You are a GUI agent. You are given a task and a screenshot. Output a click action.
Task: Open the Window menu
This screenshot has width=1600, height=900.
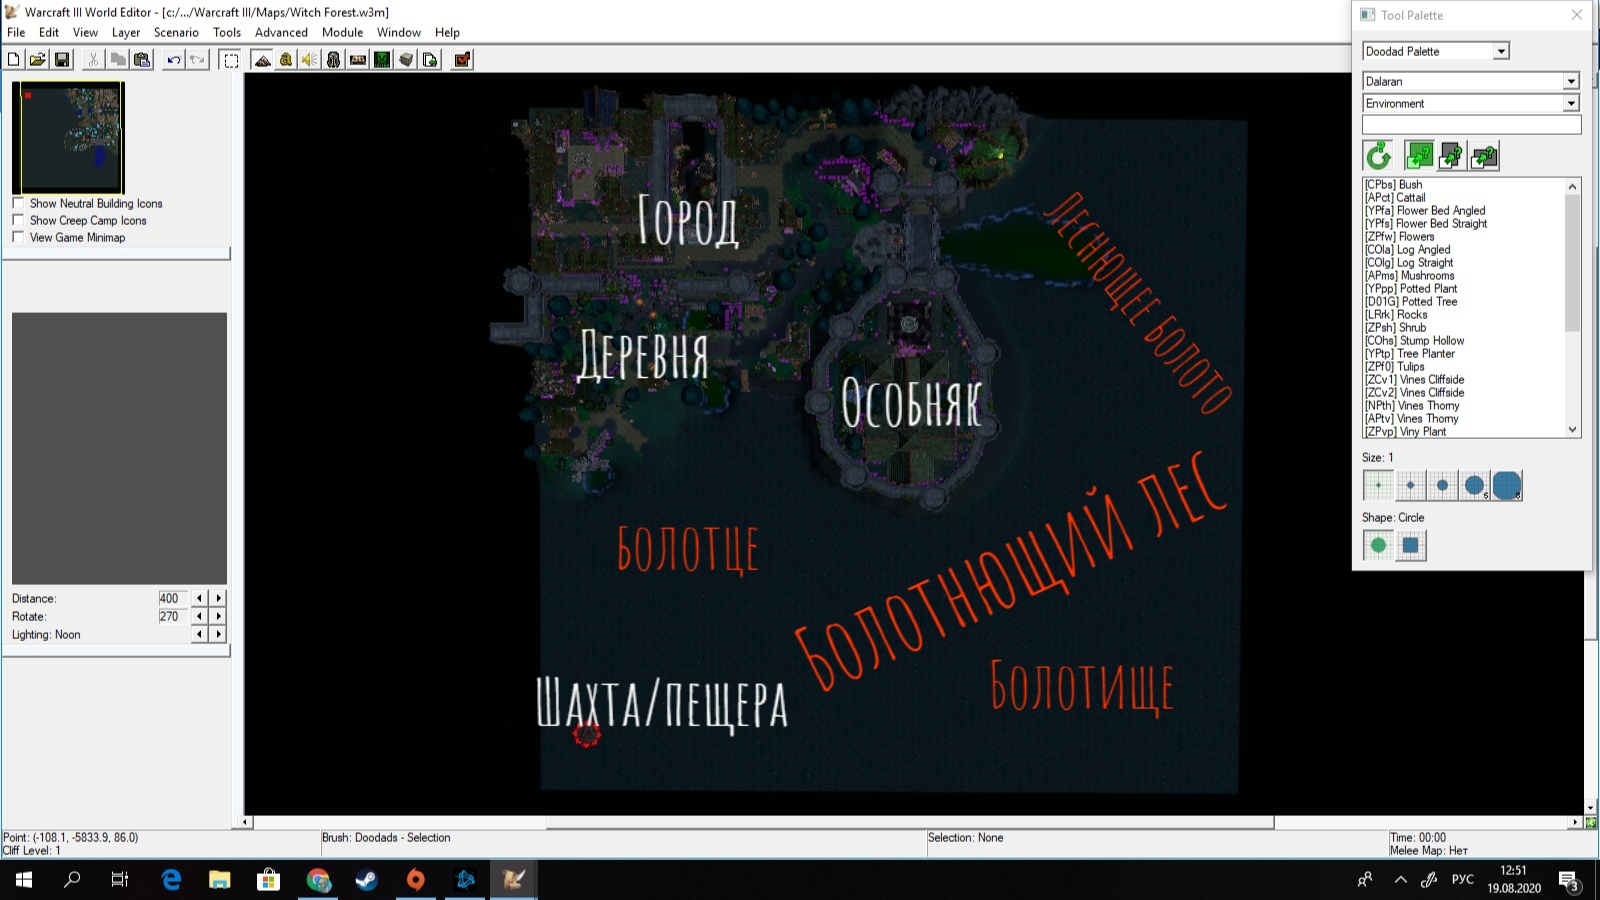click(x=399, y=32)
